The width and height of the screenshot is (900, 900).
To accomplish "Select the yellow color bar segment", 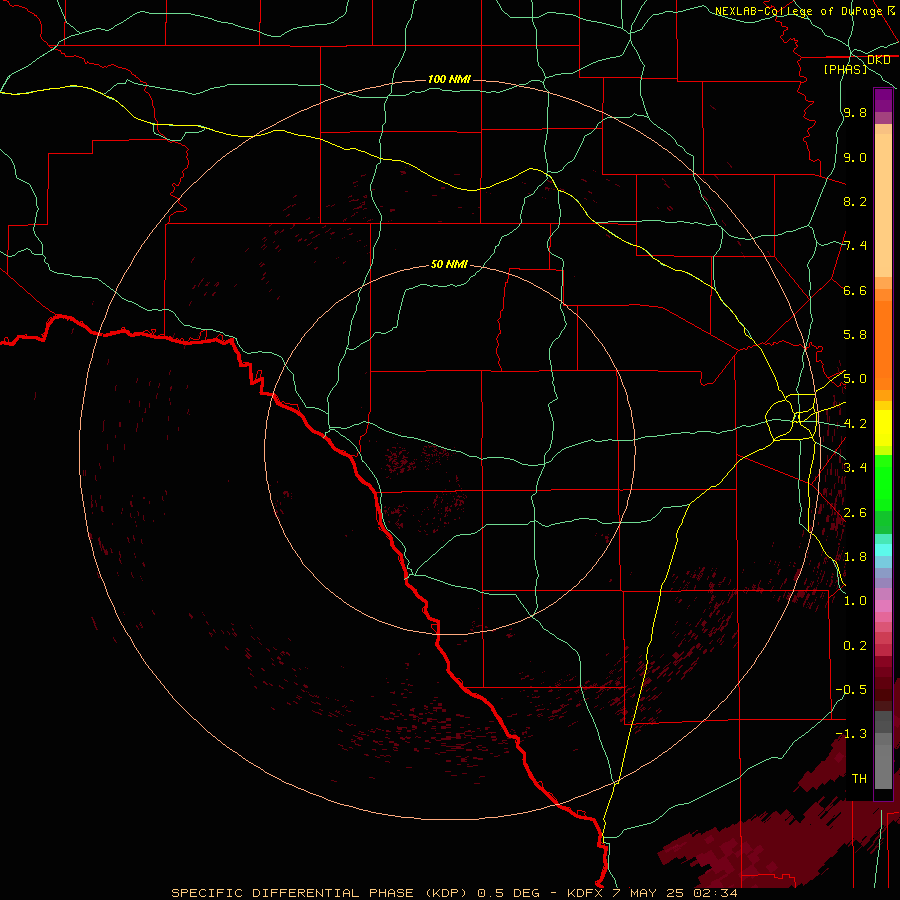I will 883,428.
